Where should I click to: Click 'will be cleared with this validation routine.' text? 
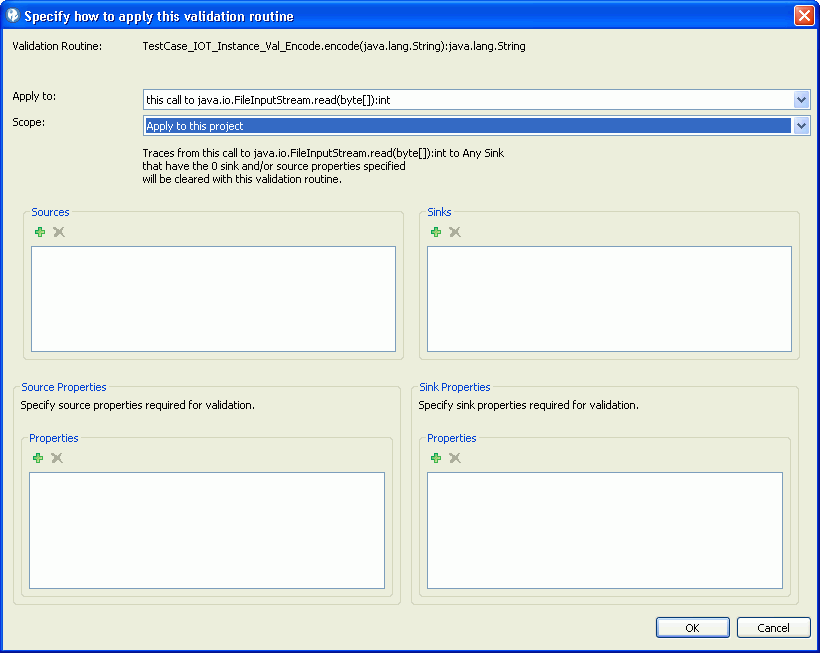[x=242, y=179]
